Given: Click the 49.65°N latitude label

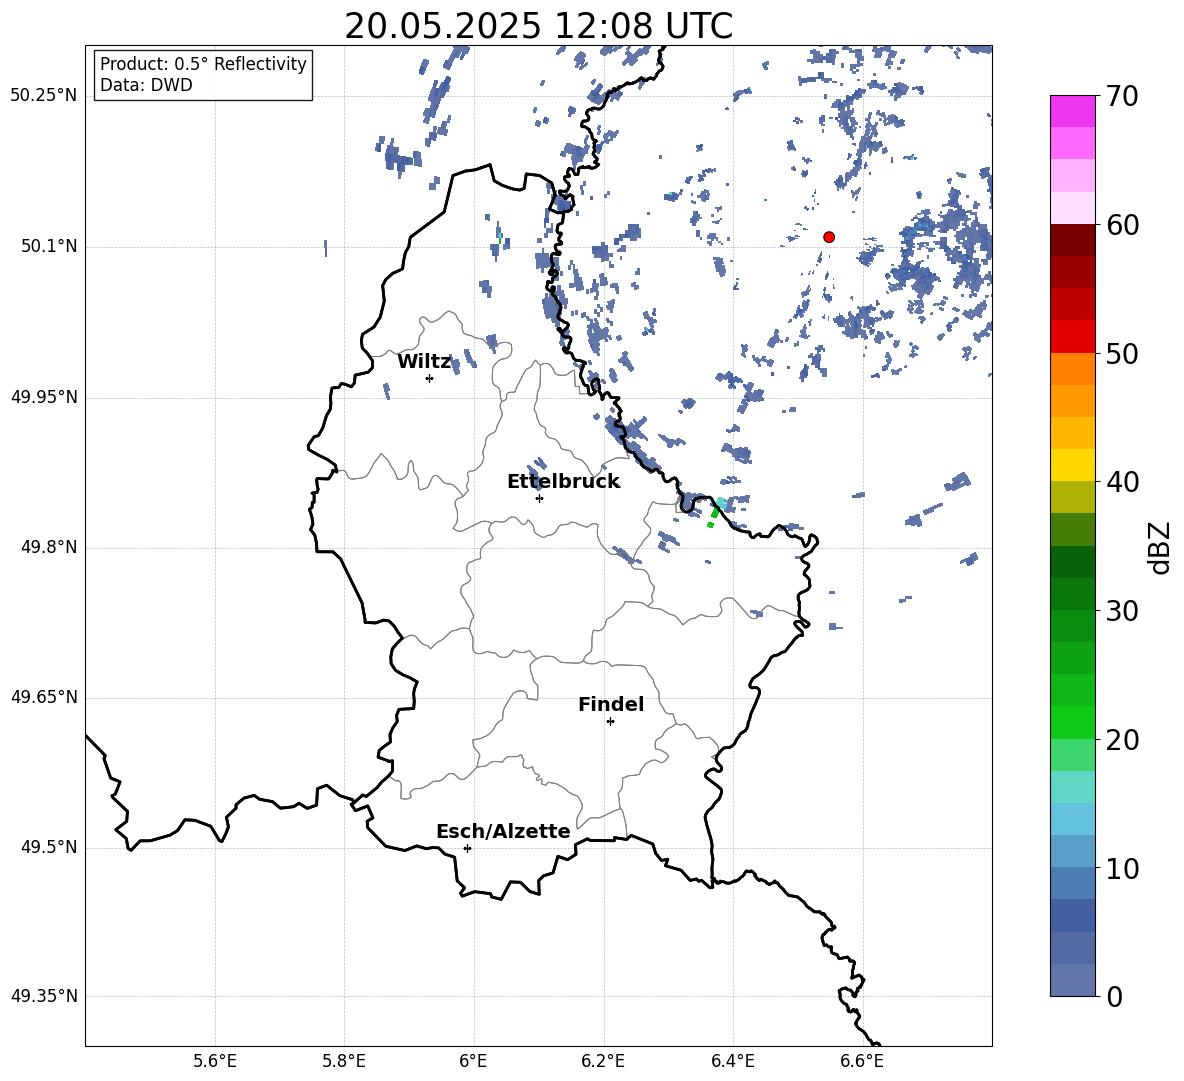Looking at the screenshot, I should coord(44,697).
